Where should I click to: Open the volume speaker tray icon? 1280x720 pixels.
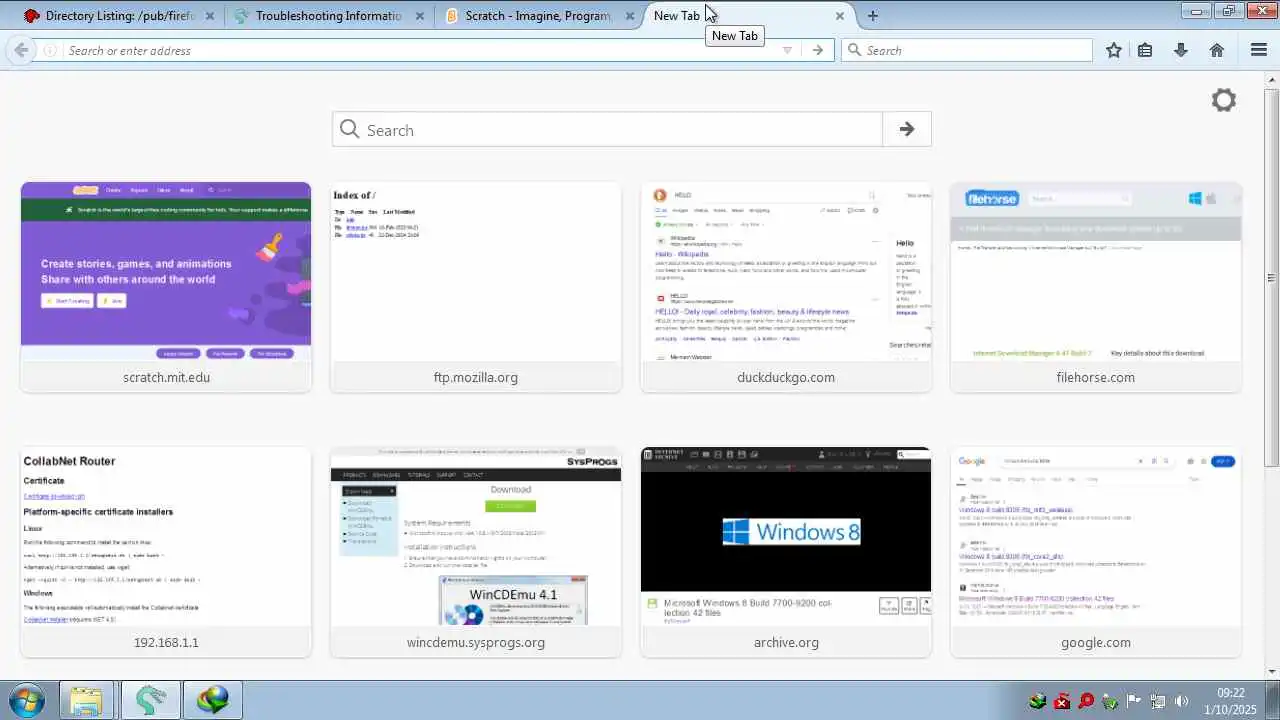point(1182,701)
